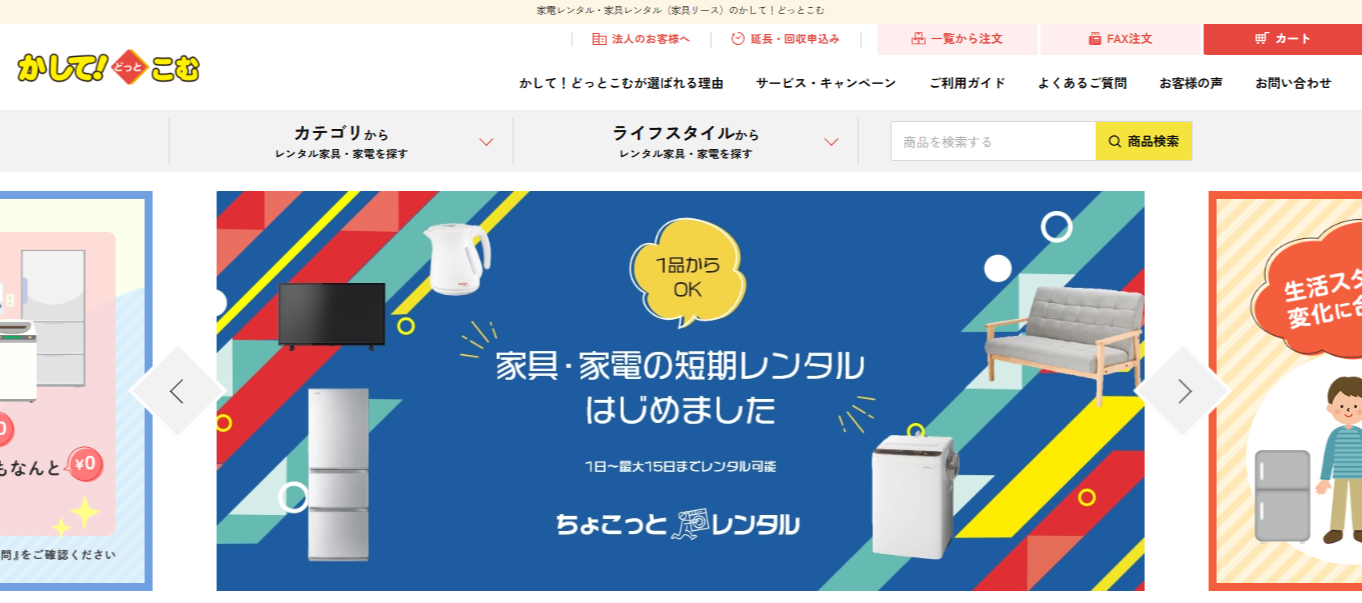This screenshot has width=1362, height=603.
Task: Click the fax machine icon beside FAX注文
Action: click(1095, 39)
